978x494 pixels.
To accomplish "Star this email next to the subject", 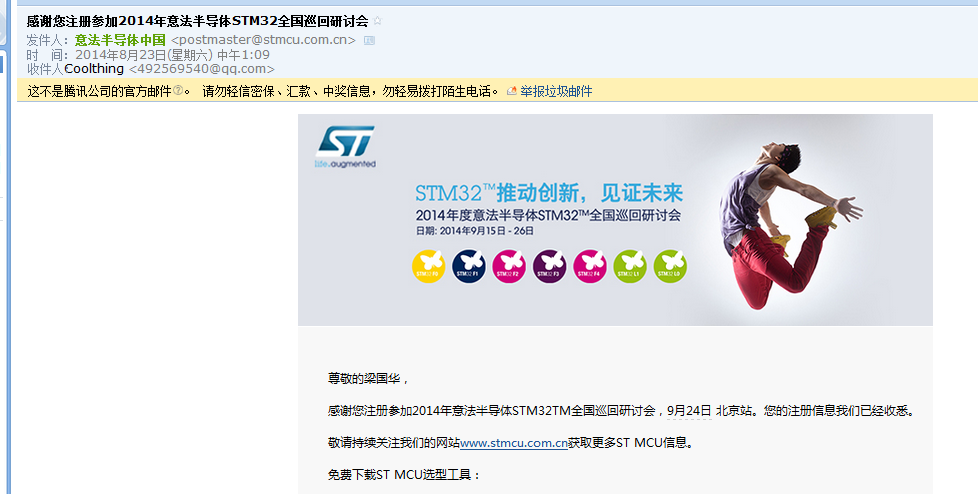I will 377,21.
